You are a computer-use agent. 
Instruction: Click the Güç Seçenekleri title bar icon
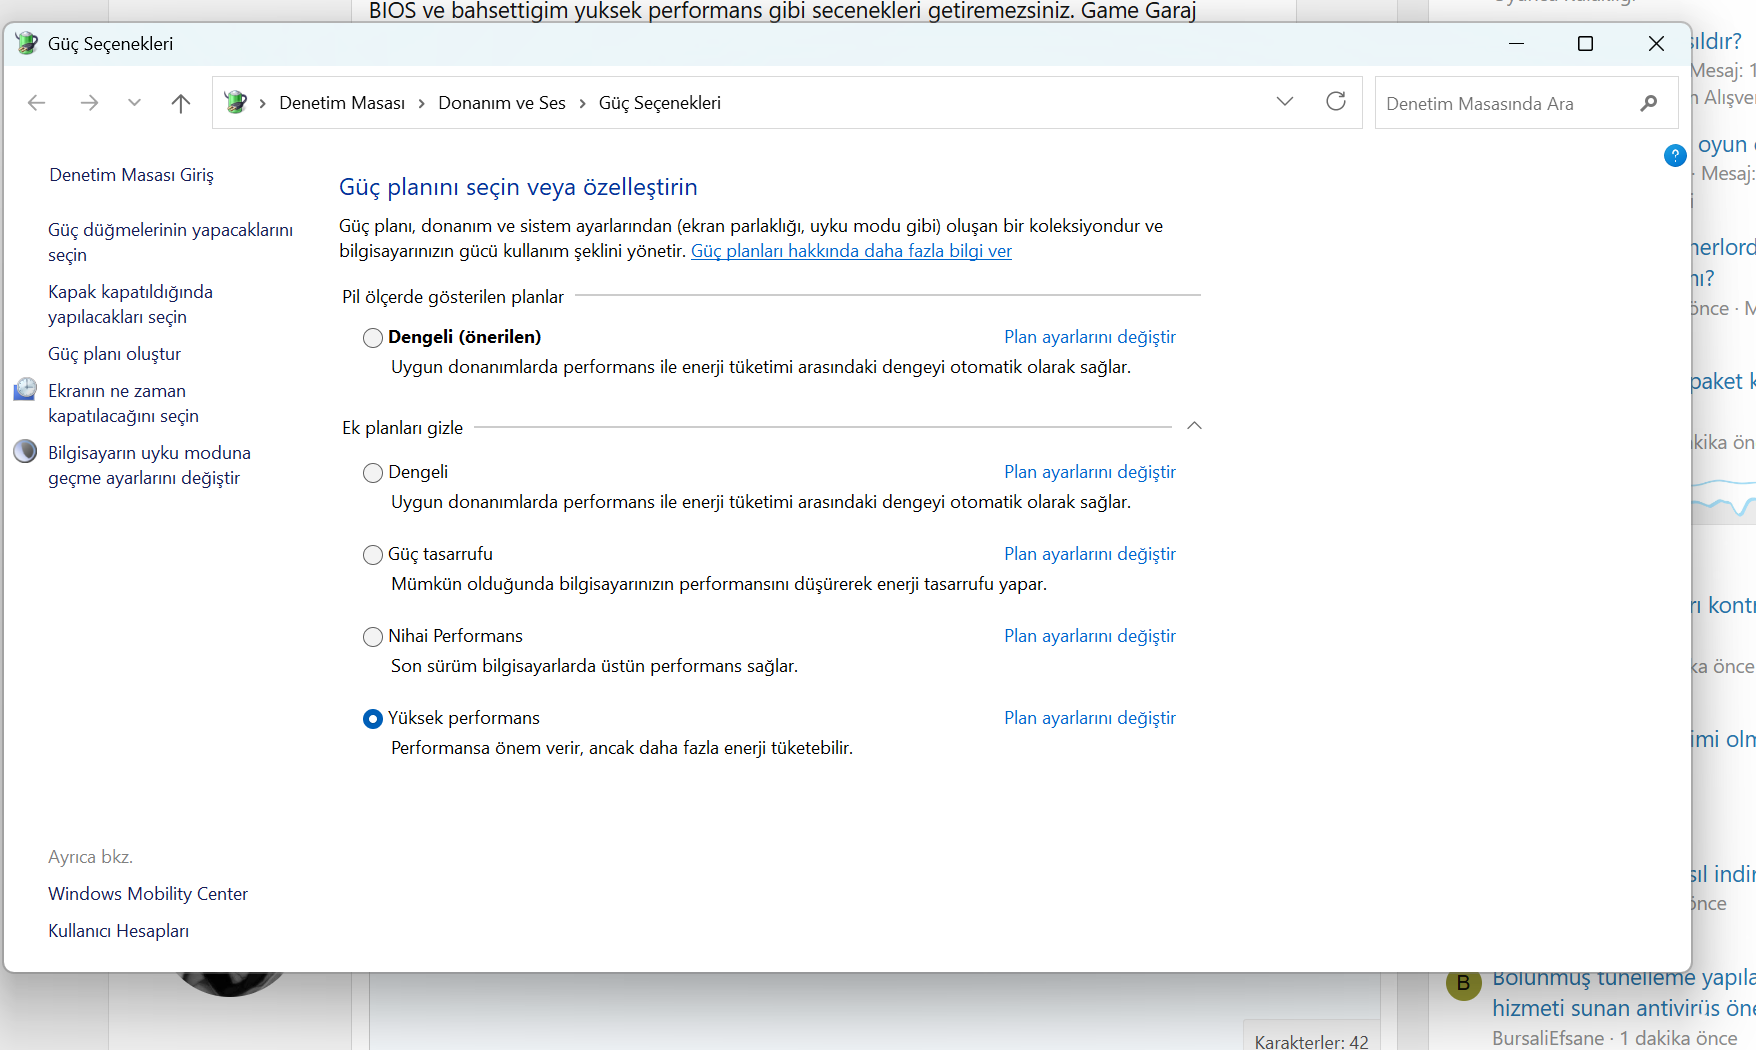click(x=27, y=43)
